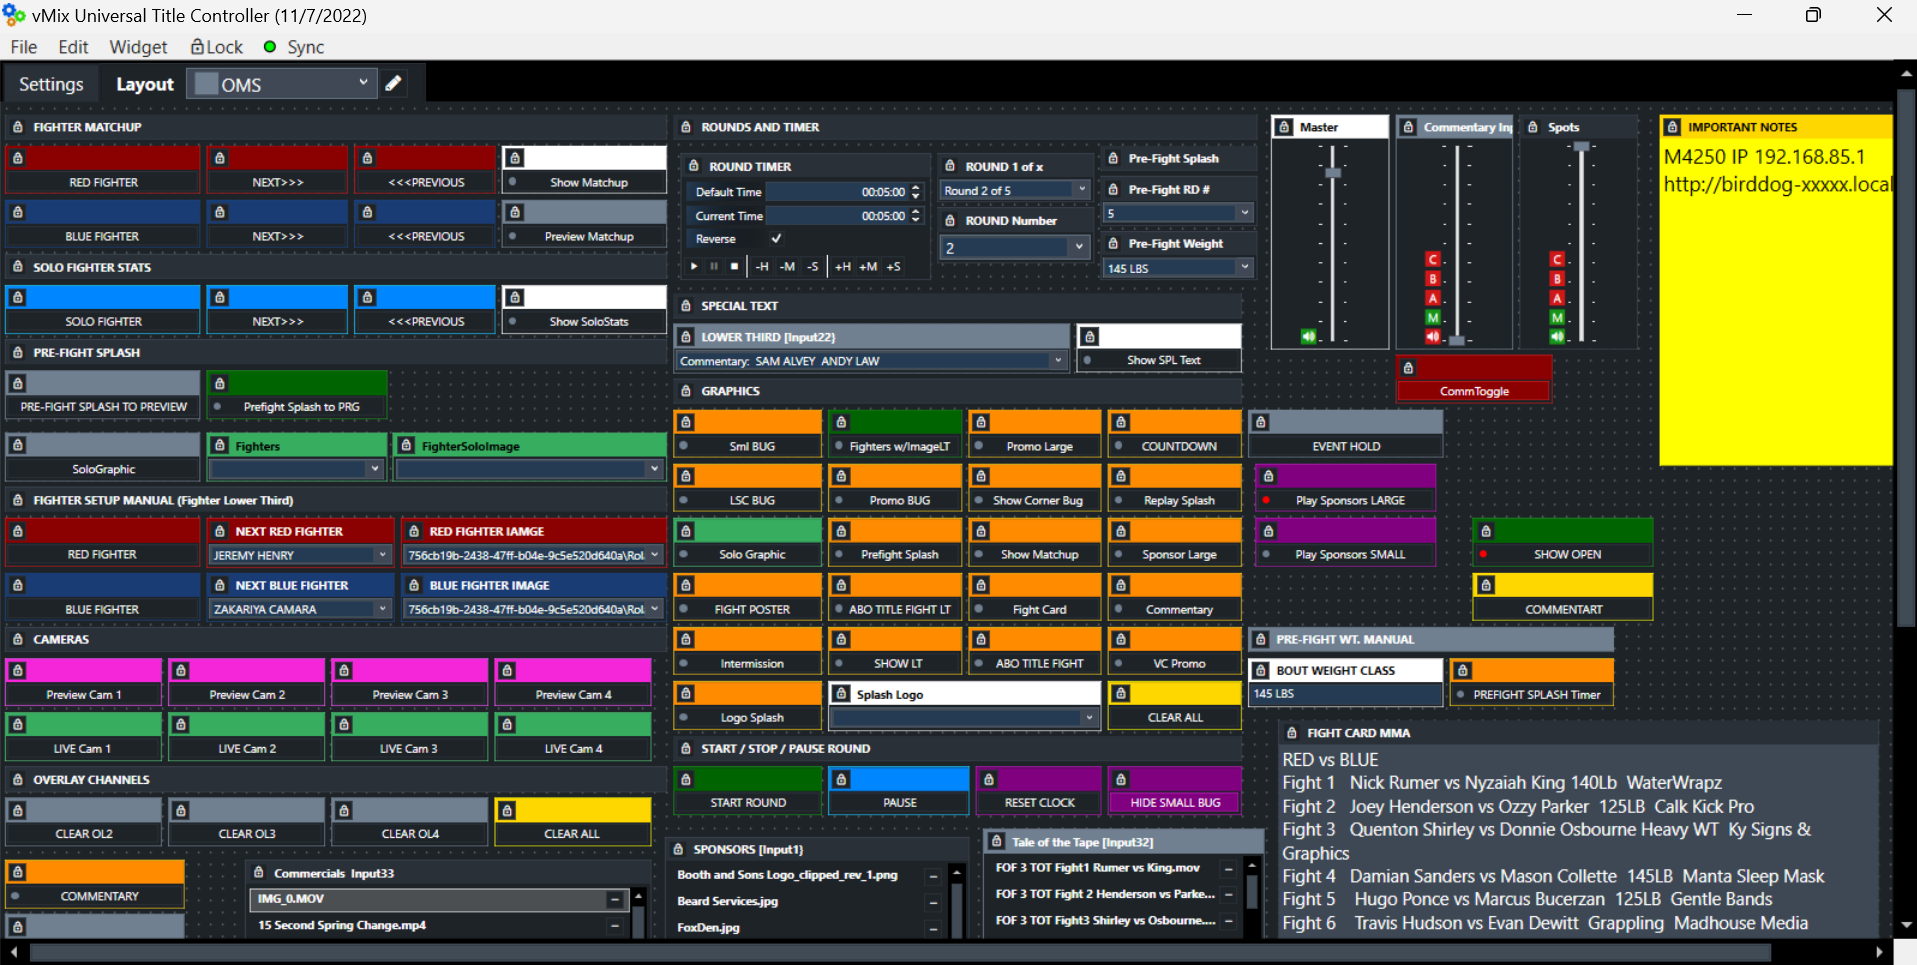1917x965 pixels.
Task: Mute the Master audio speaker icon
Action: coord(1308,337)
